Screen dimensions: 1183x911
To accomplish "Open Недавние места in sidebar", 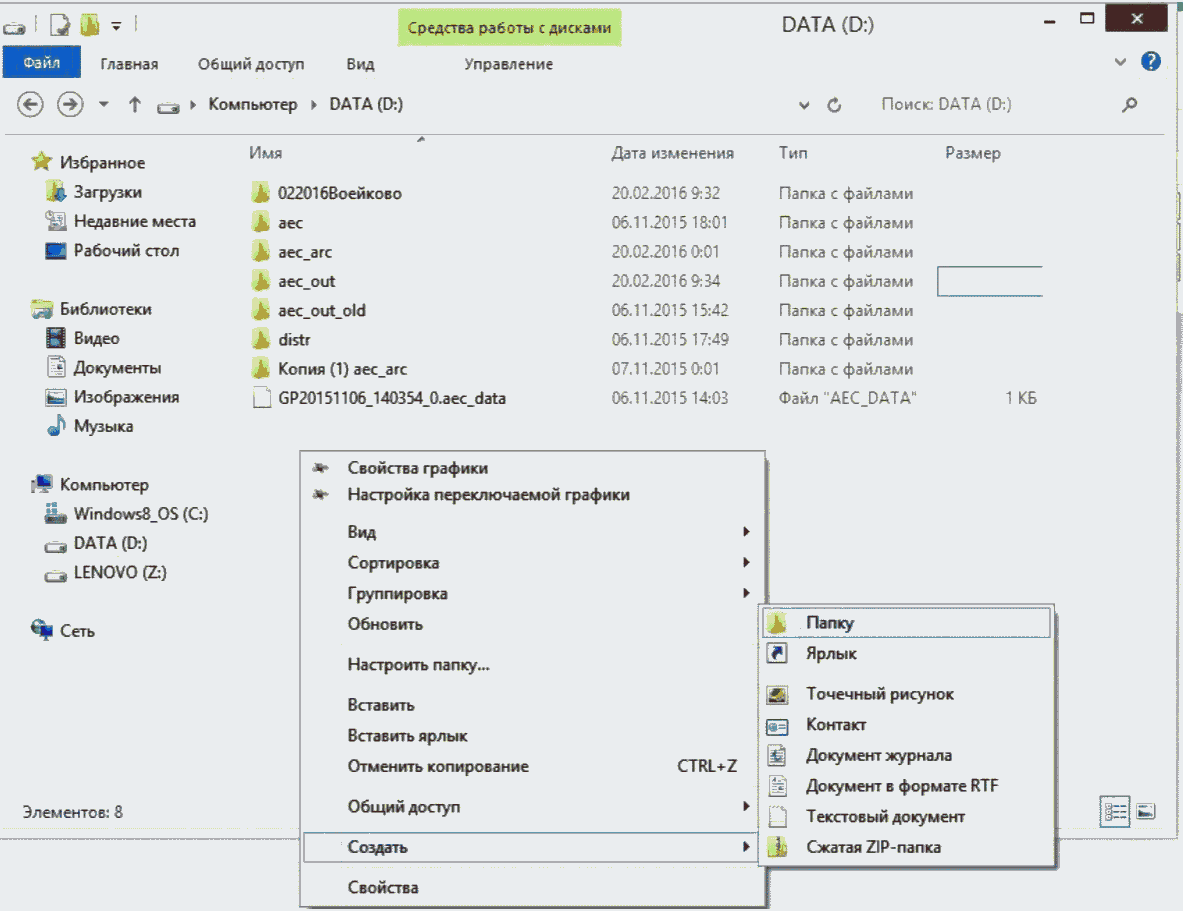I will (x=134, y=221).
